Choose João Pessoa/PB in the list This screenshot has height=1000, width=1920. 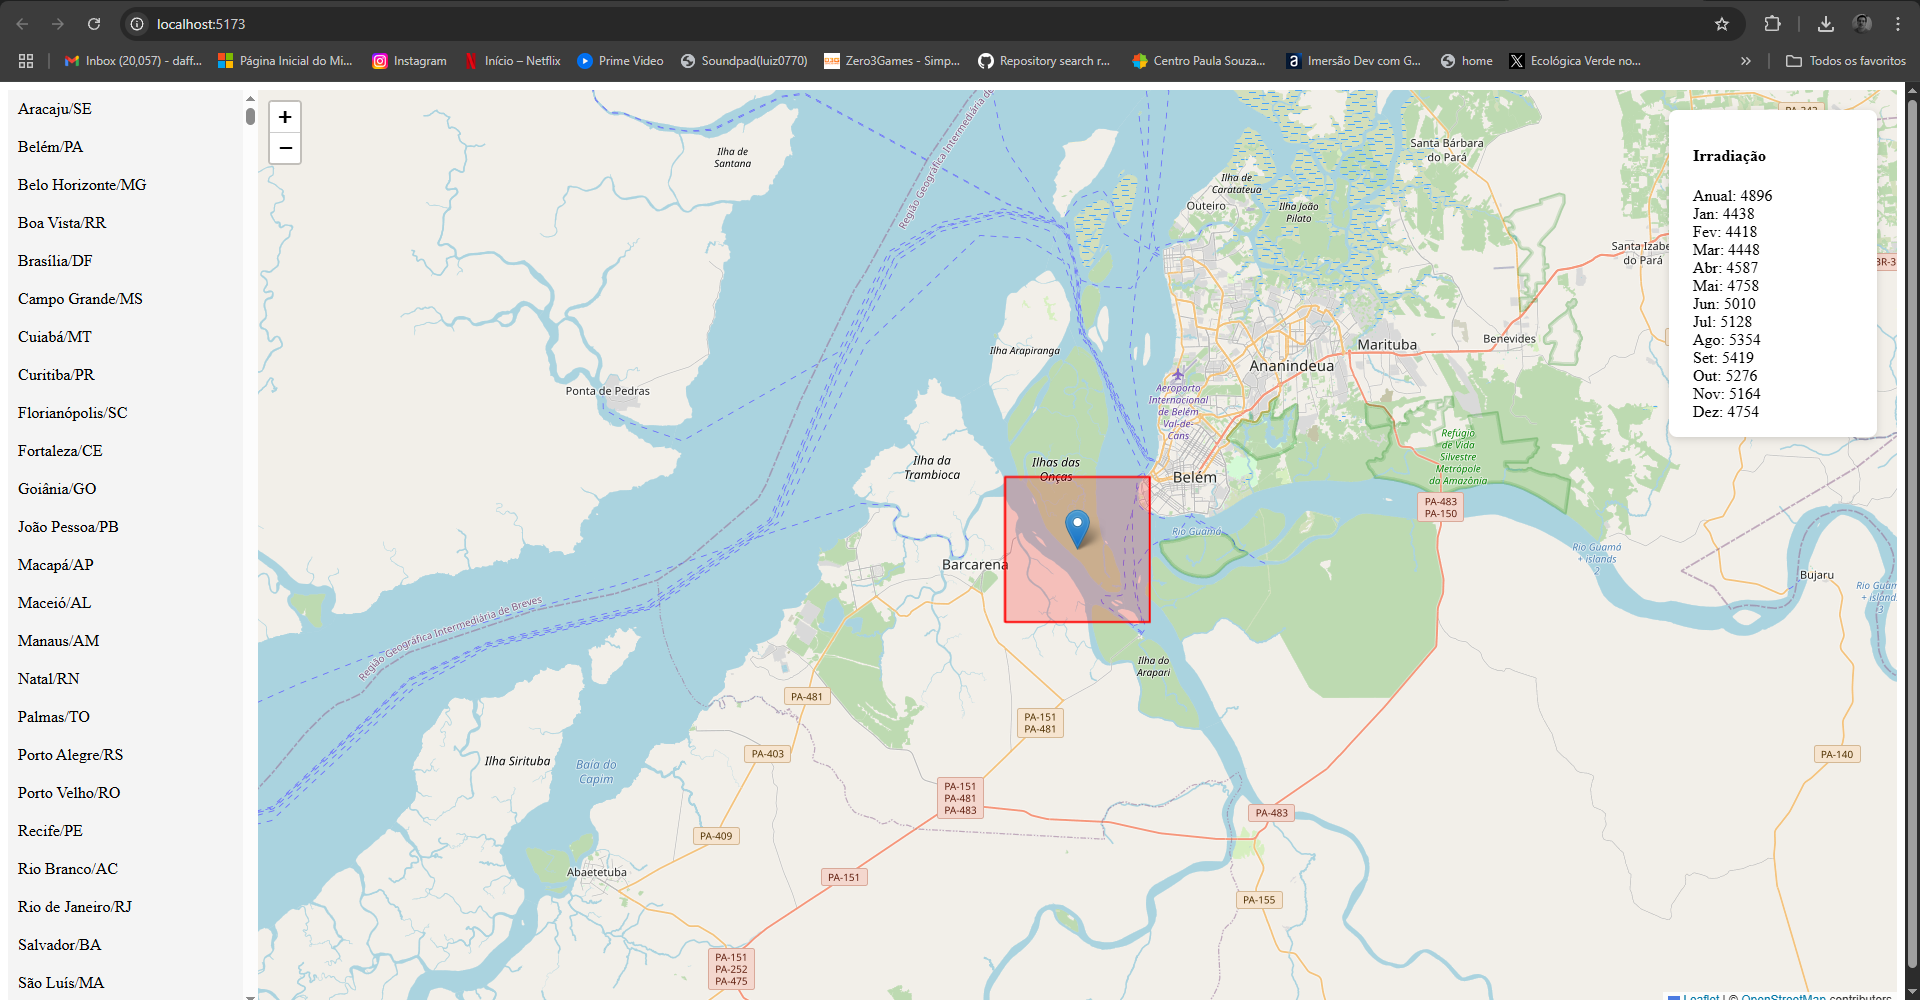(125, 527)
